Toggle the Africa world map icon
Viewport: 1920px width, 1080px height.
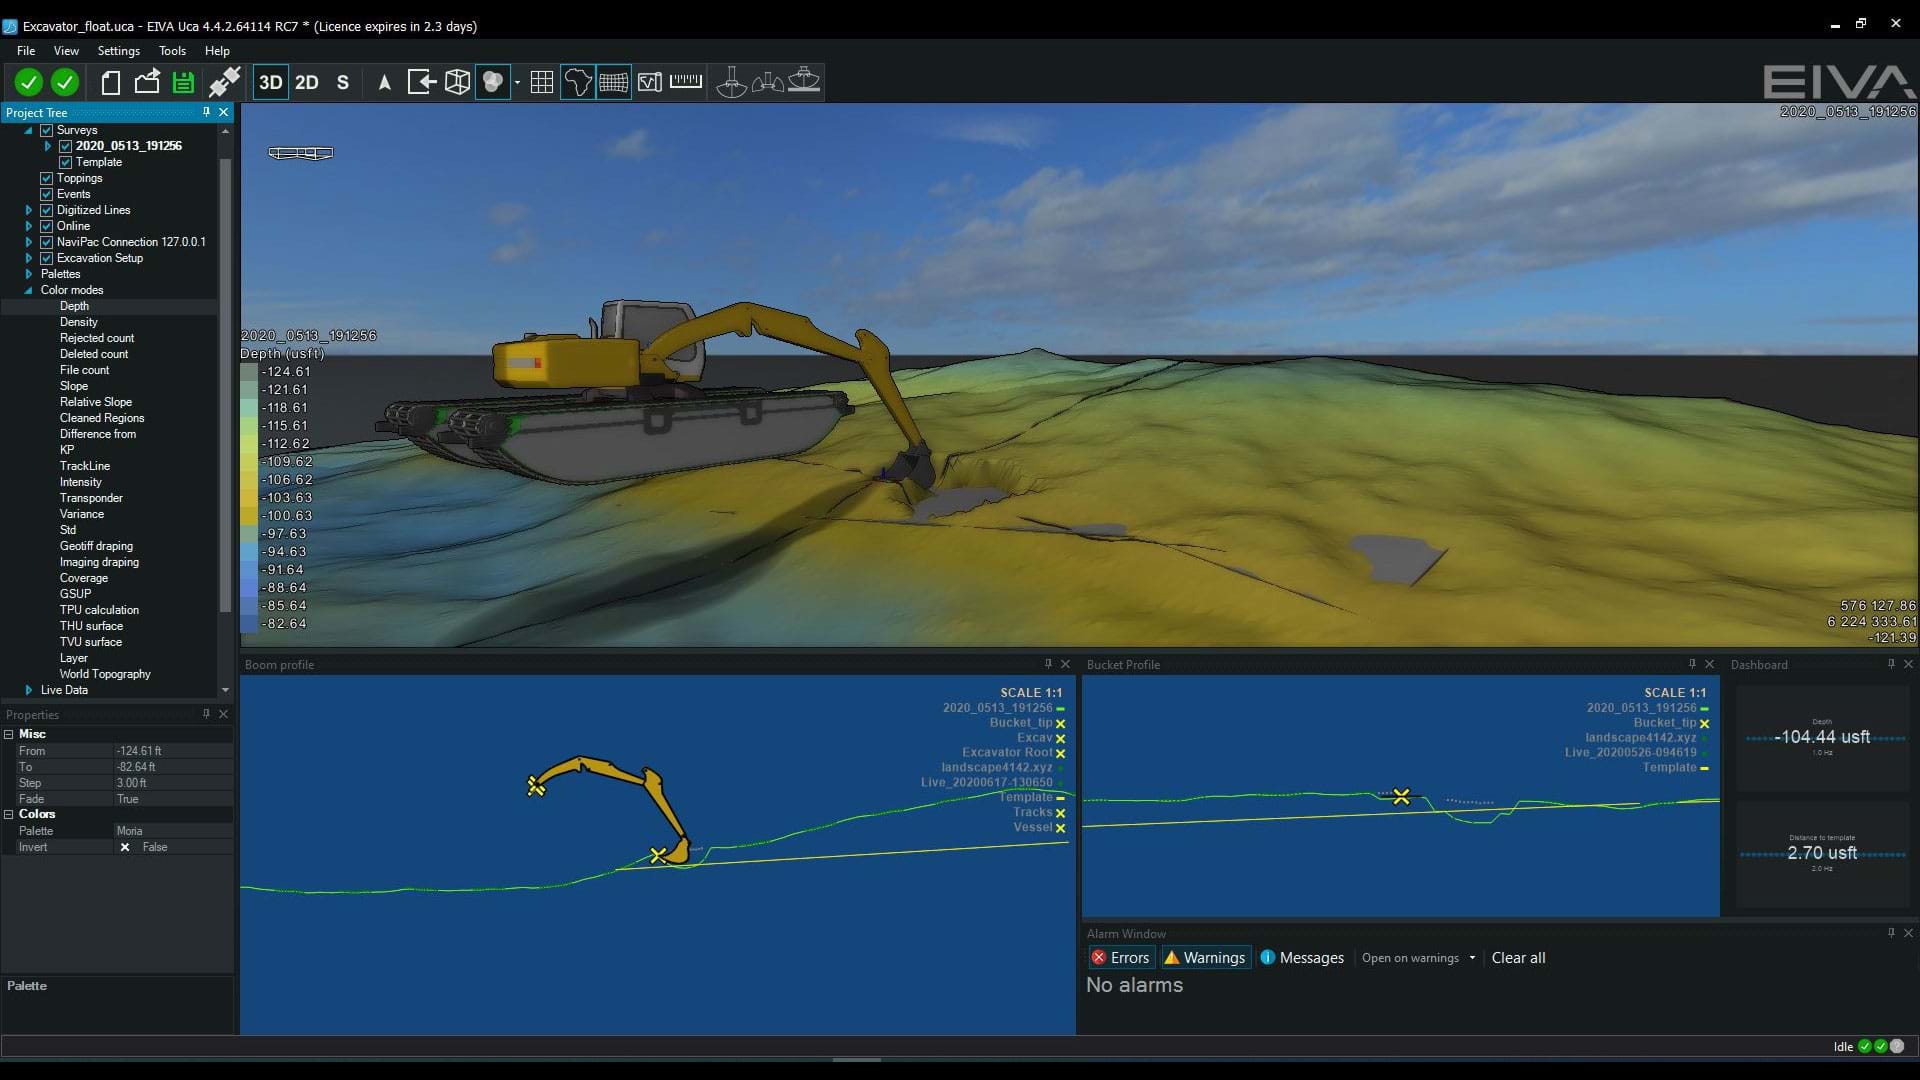pyautogui.click(x=578, y=82)
